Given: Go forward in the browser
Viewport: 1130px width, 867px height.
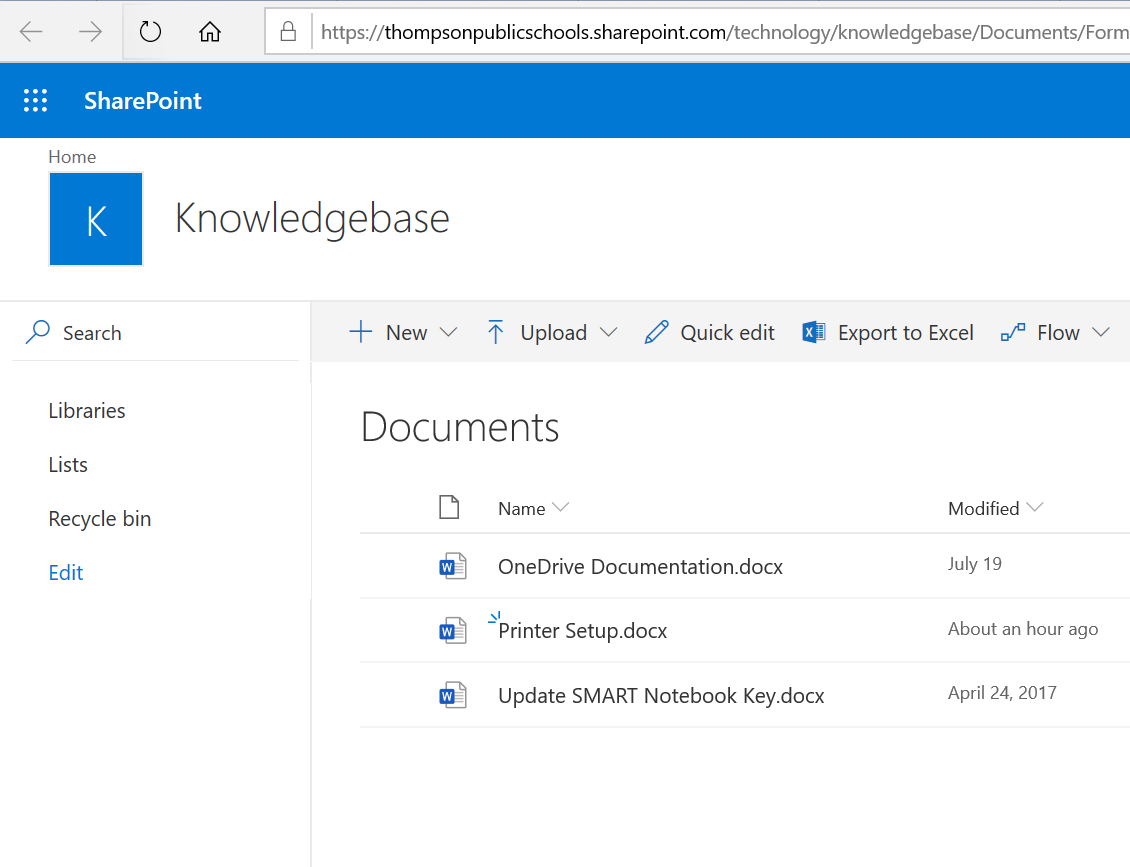Looking at the screenshot, I should point(90,32).
